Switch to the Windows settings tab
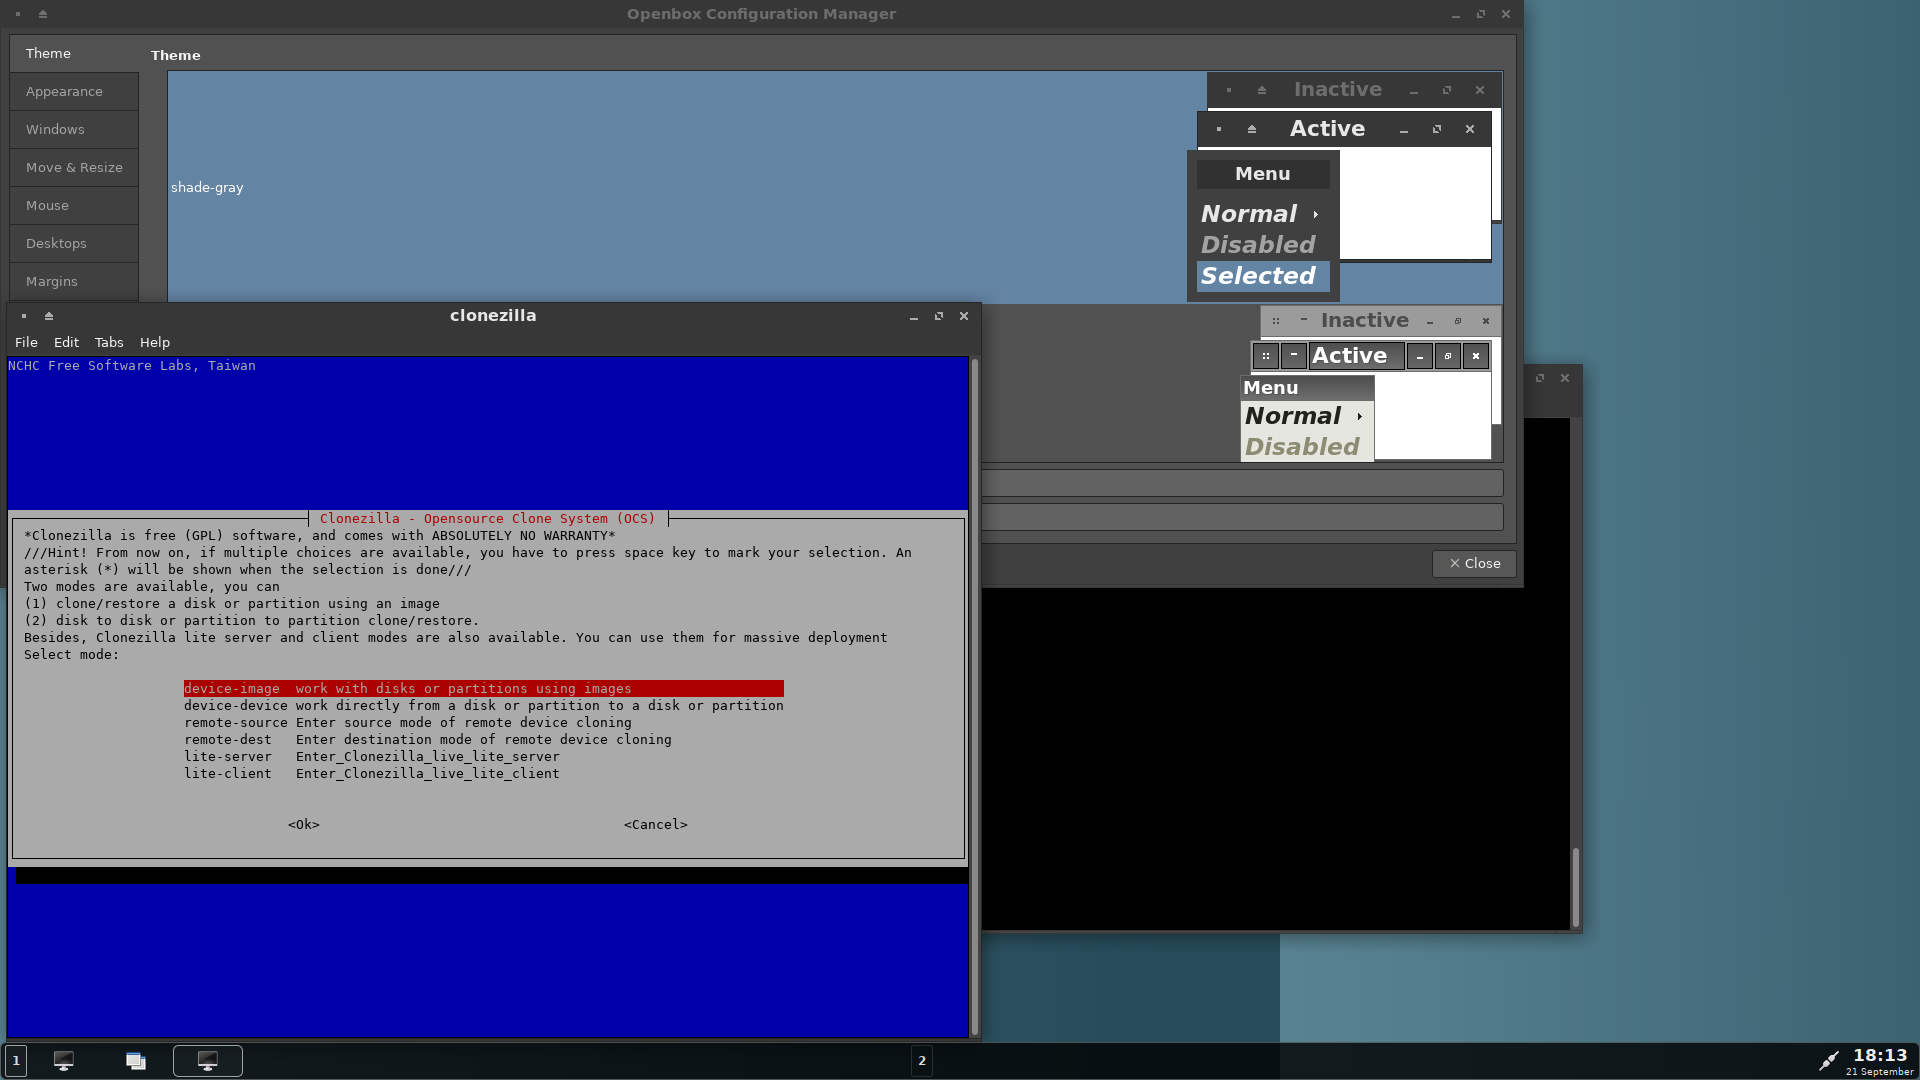Screen dimensions: 1920x1080 (x=74, y=129)
